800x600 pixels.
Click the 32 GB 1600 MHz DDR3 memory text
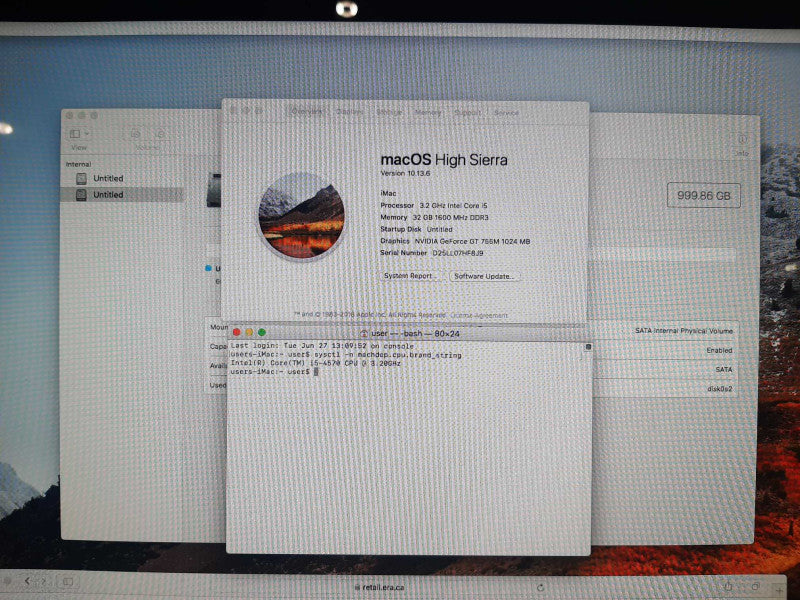point(451,217)
